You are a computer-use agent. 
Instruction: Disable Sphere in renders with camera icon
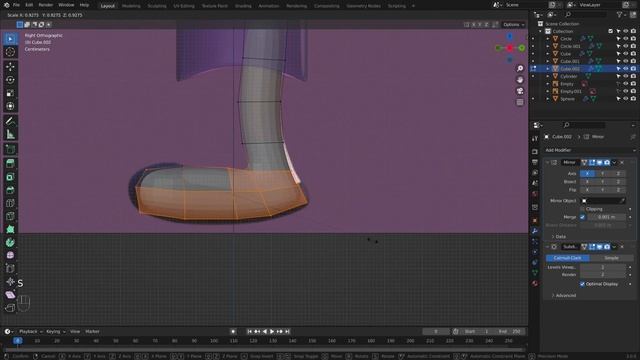tap(633, 99)
